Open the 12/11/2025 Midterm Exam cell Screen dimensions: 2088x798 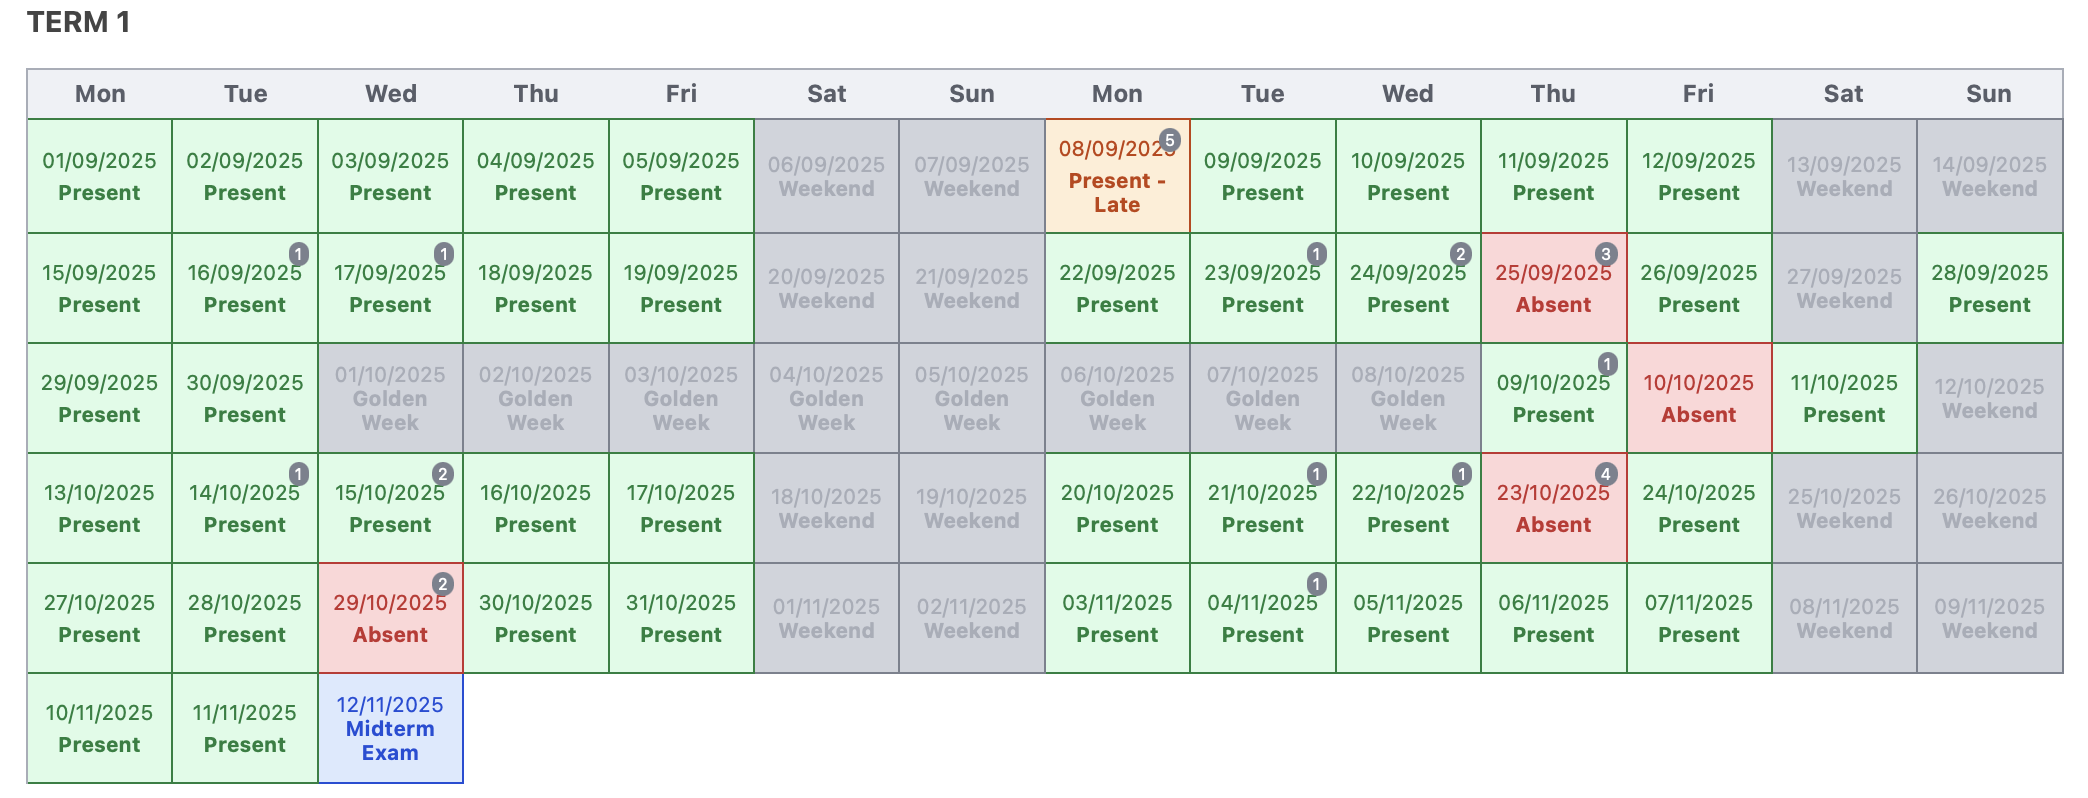tap(390, 728)
